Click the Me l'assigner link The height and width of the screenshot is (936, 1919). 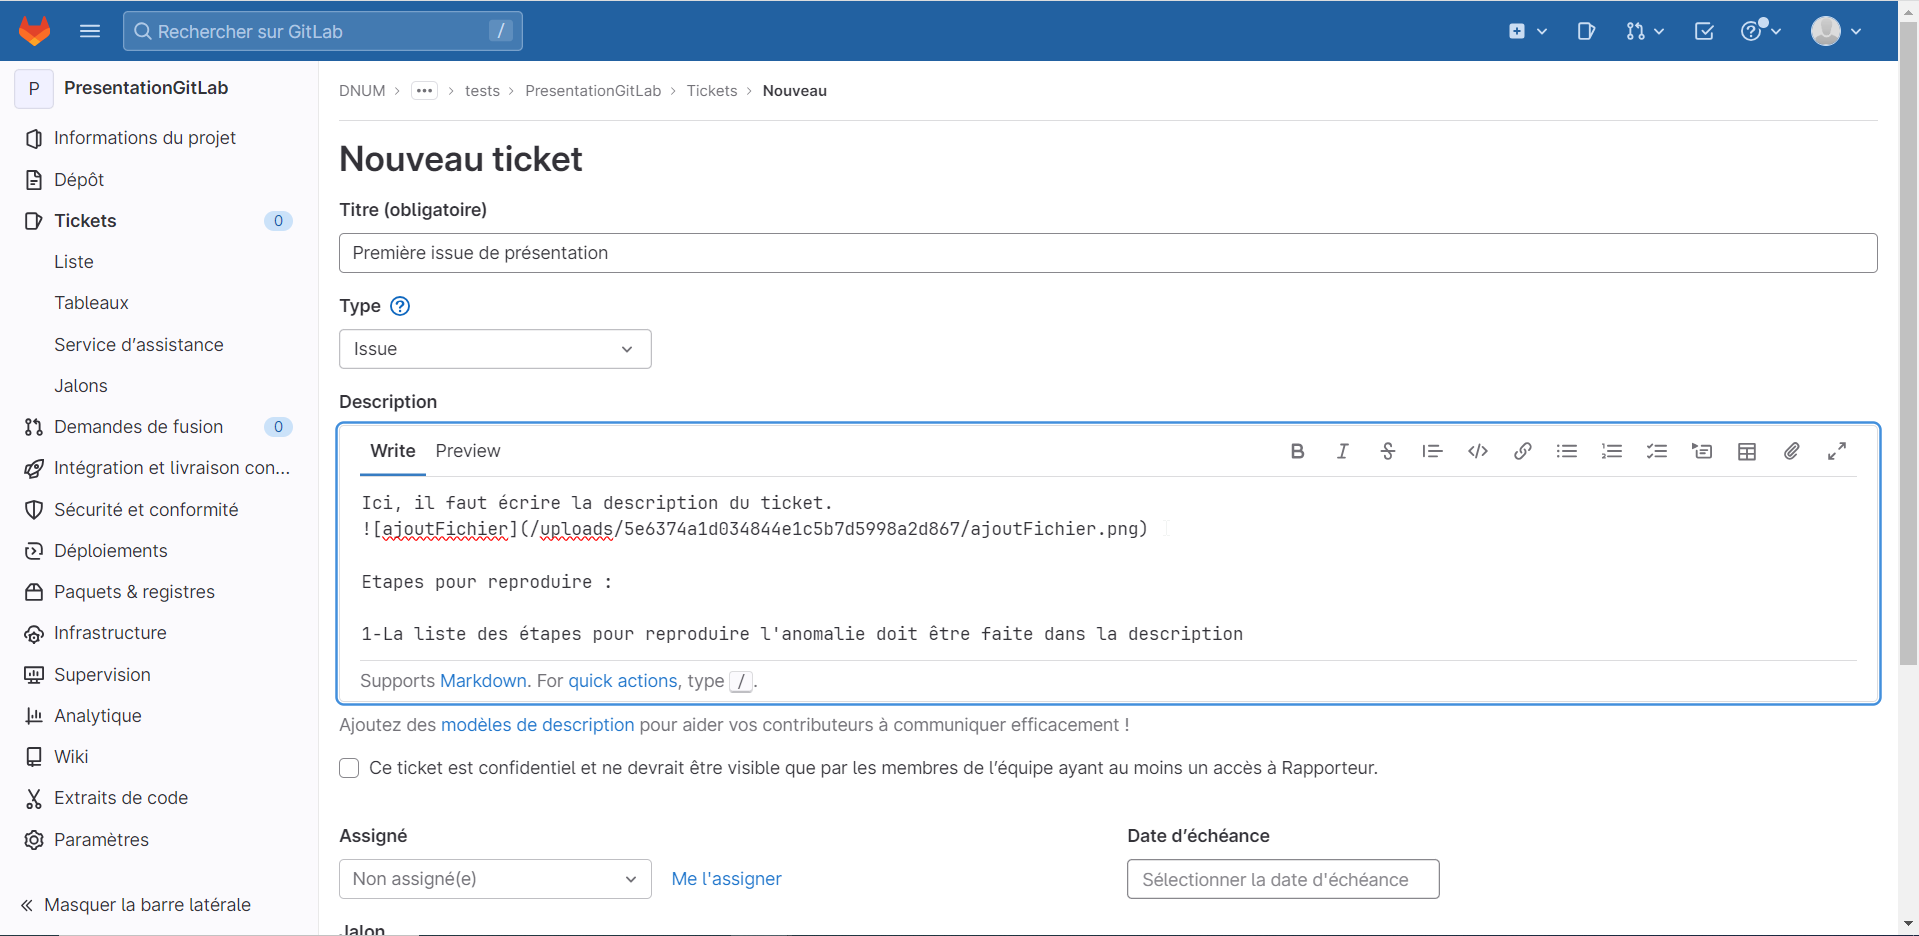(x=726, y=879)
